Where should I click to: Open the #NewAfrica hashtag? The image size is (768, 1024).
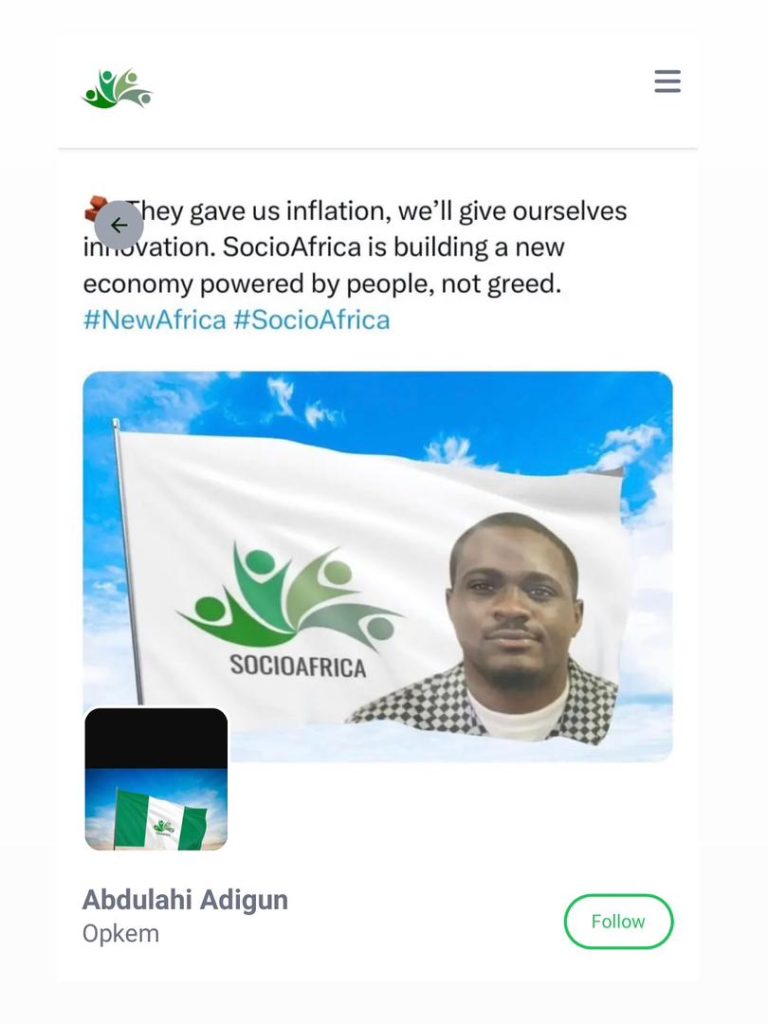pos(155,320)
